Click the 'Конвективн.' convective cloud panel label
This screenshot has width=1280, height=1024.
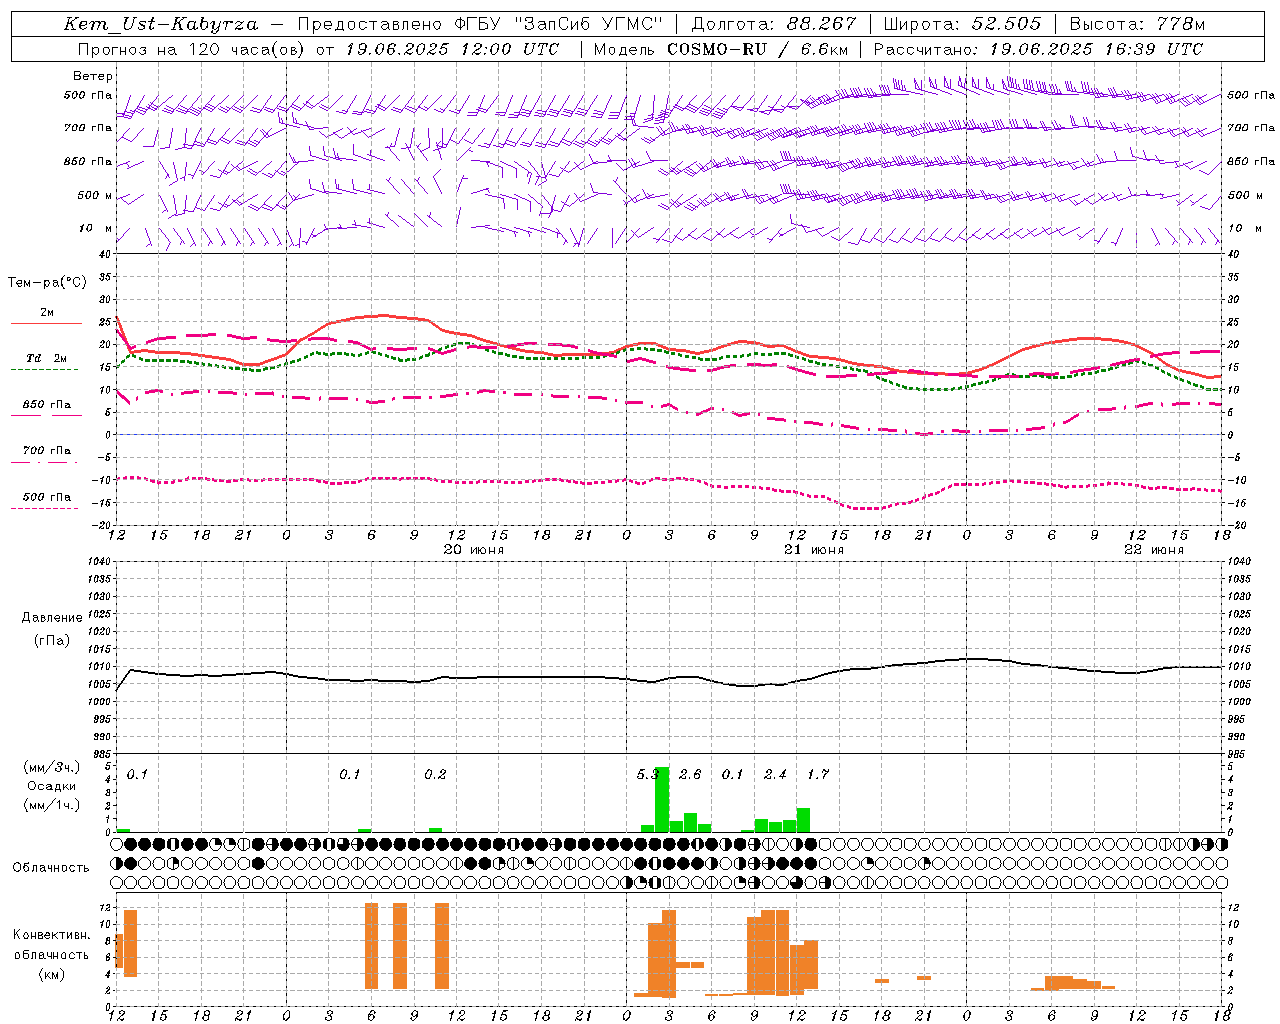pos(52,935)
